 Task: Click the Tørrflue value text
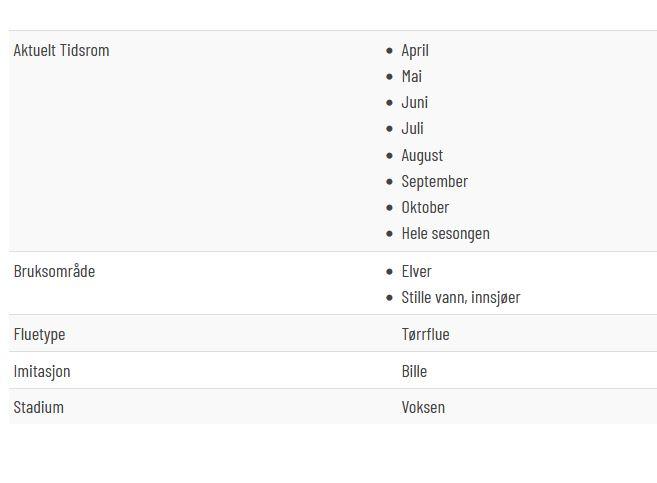pyautogui.click(x=425, y=334)
